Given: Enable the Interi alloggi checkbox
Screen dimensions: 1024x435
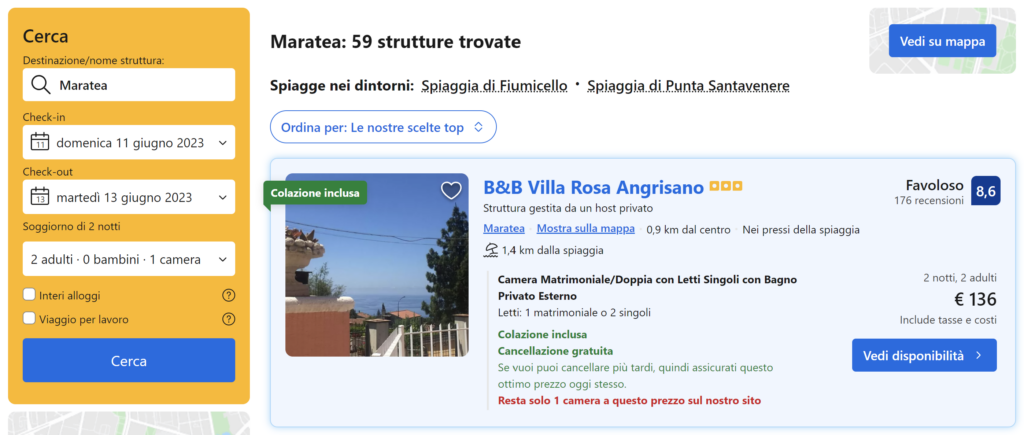Looking at the screenshot, I should pyautogui.click(x=29, y=295).
